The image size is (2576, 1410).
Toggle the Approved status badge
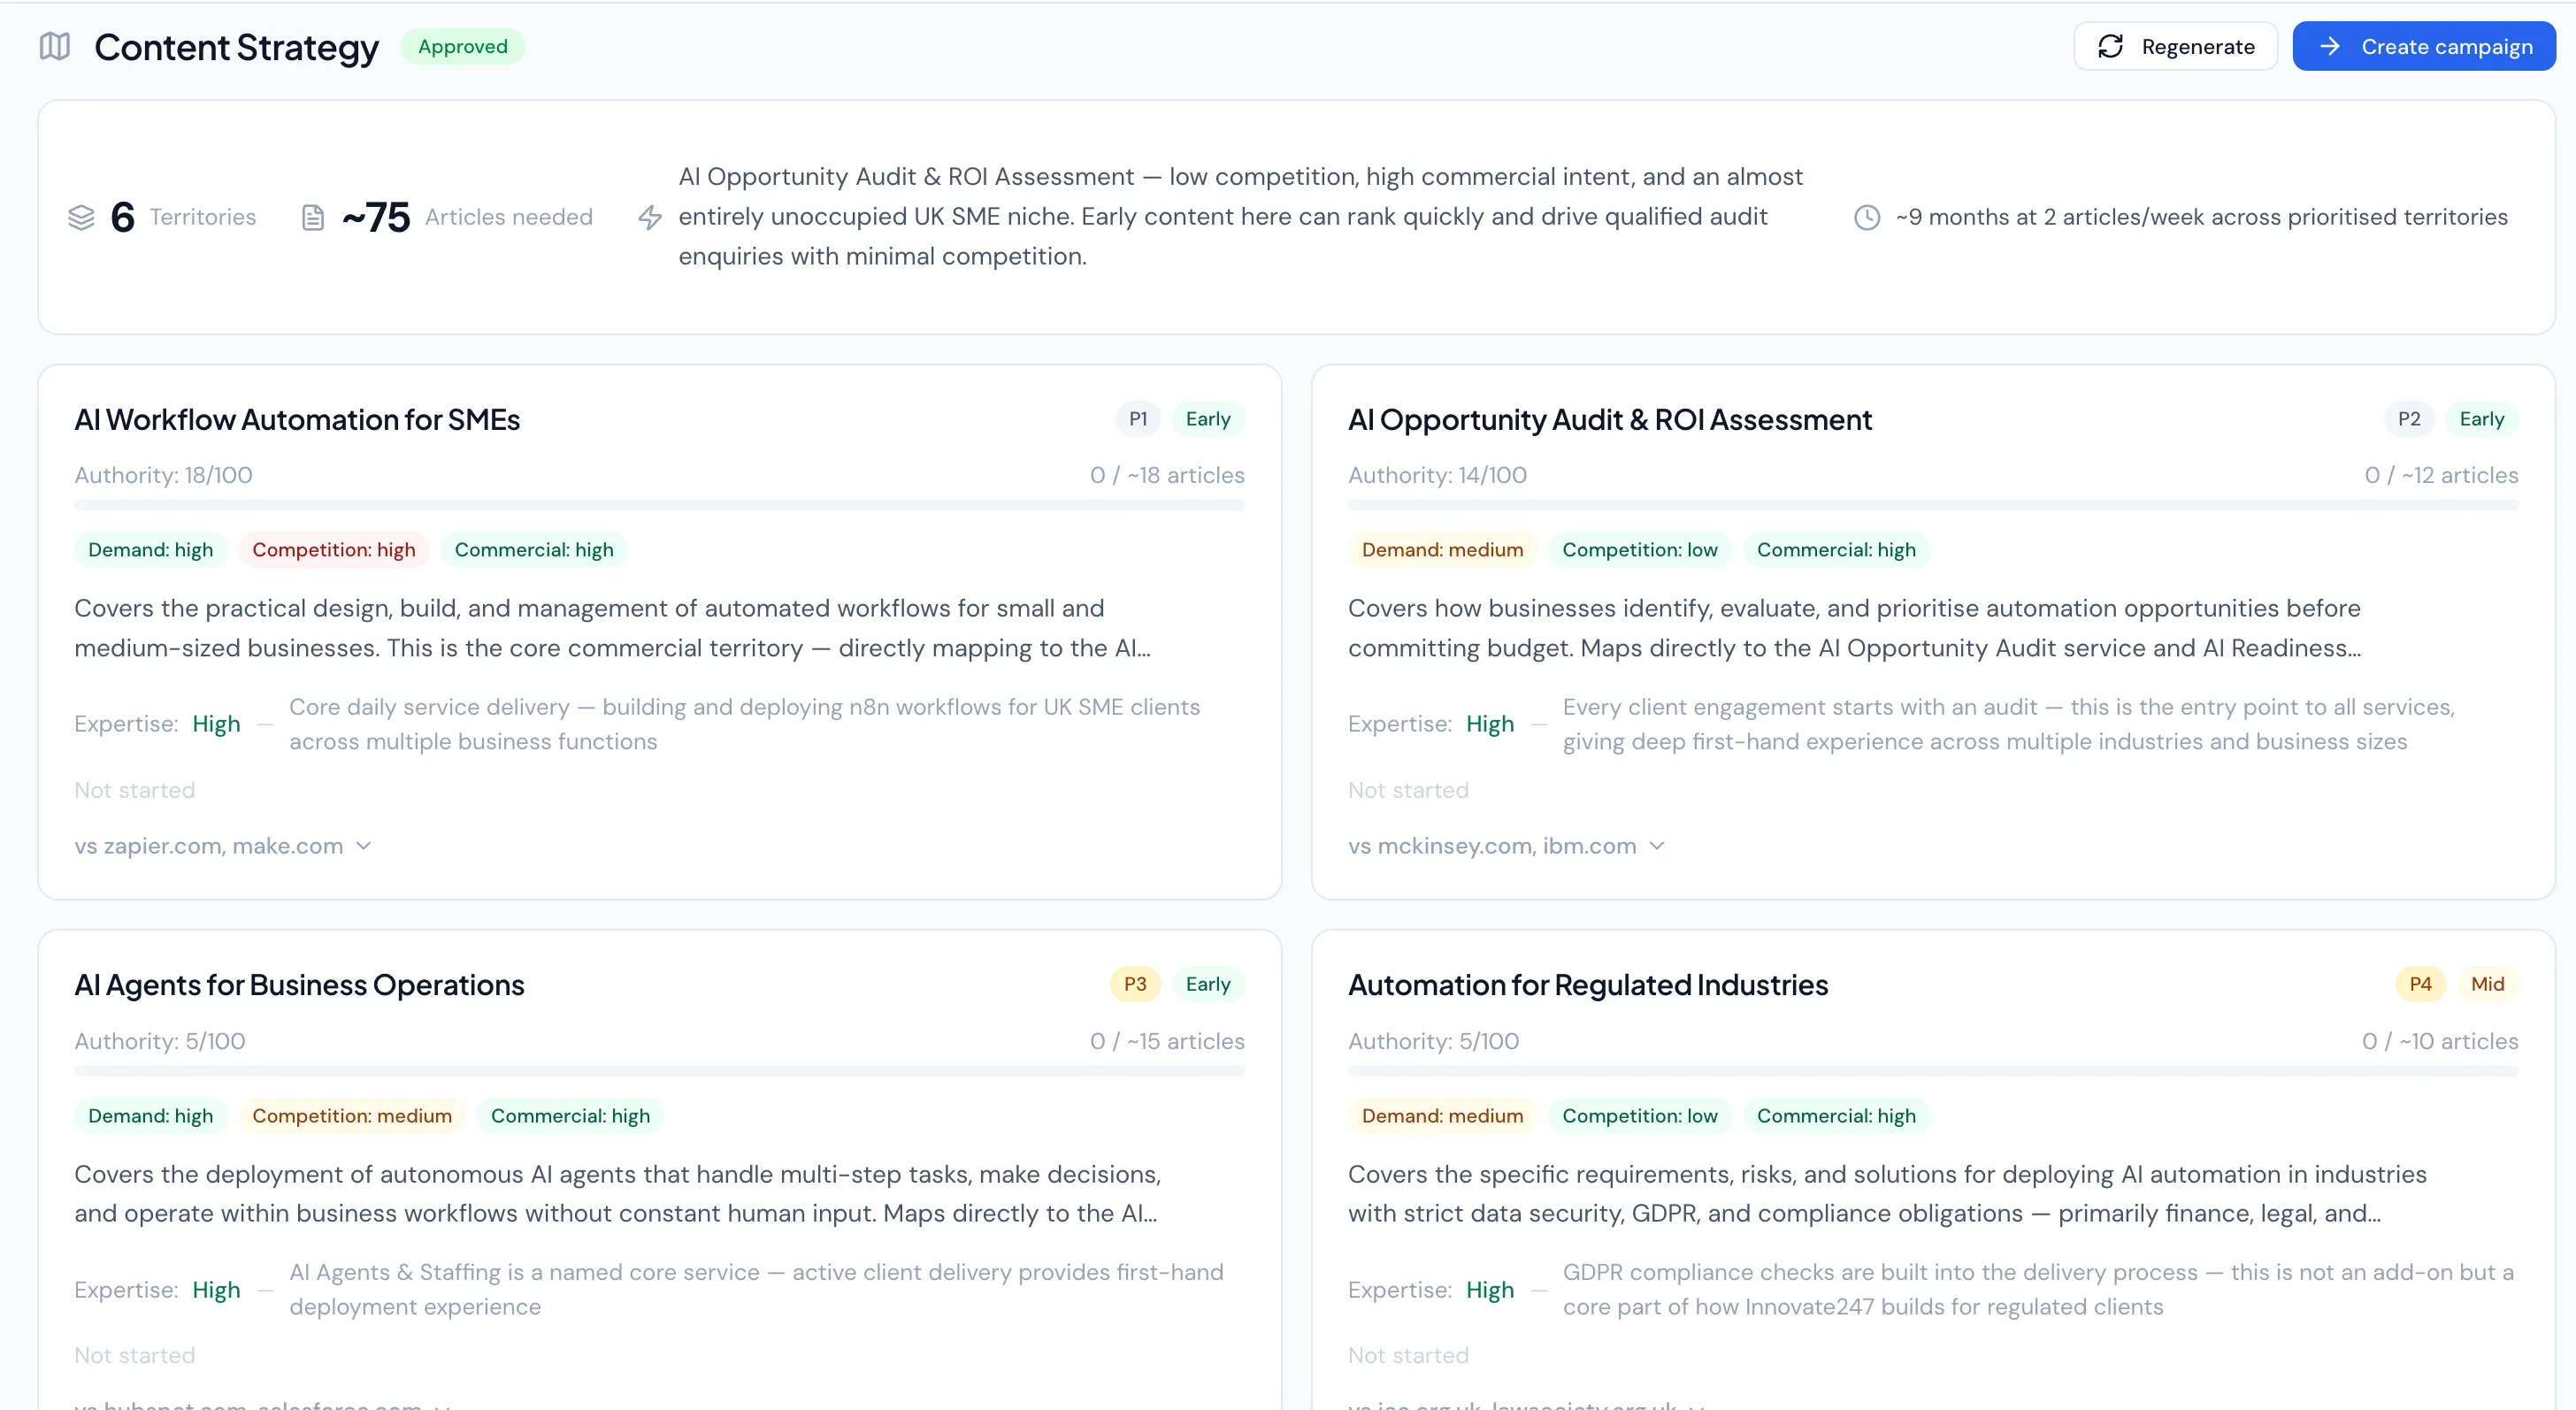[x=462, y=46]
